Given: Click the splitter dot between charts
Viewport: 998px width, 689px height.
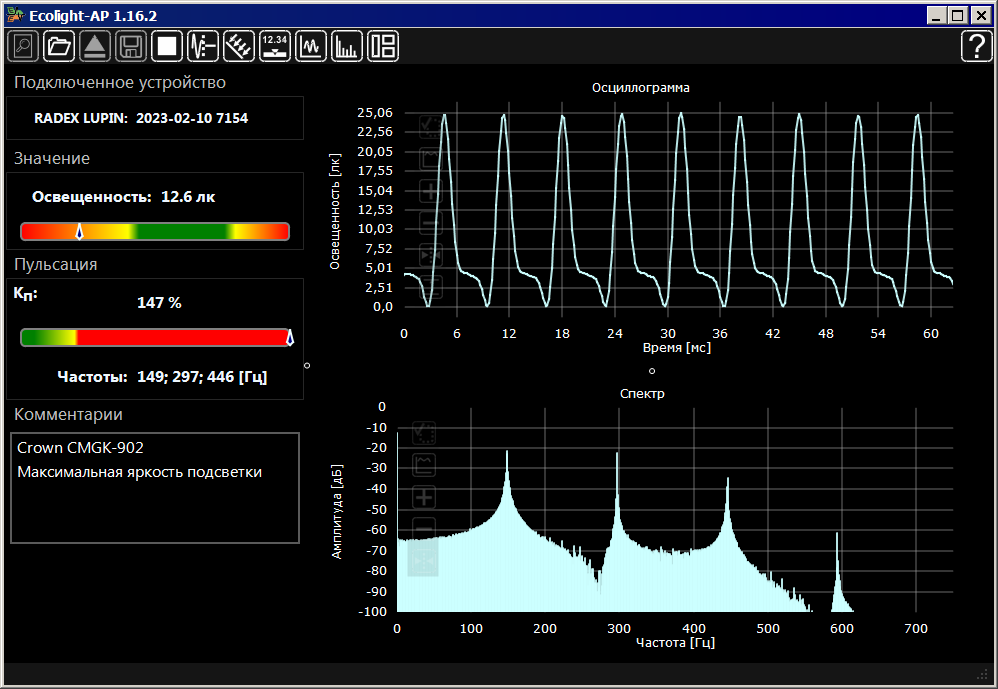Looking at the screenshot, I should pos(651,371).
